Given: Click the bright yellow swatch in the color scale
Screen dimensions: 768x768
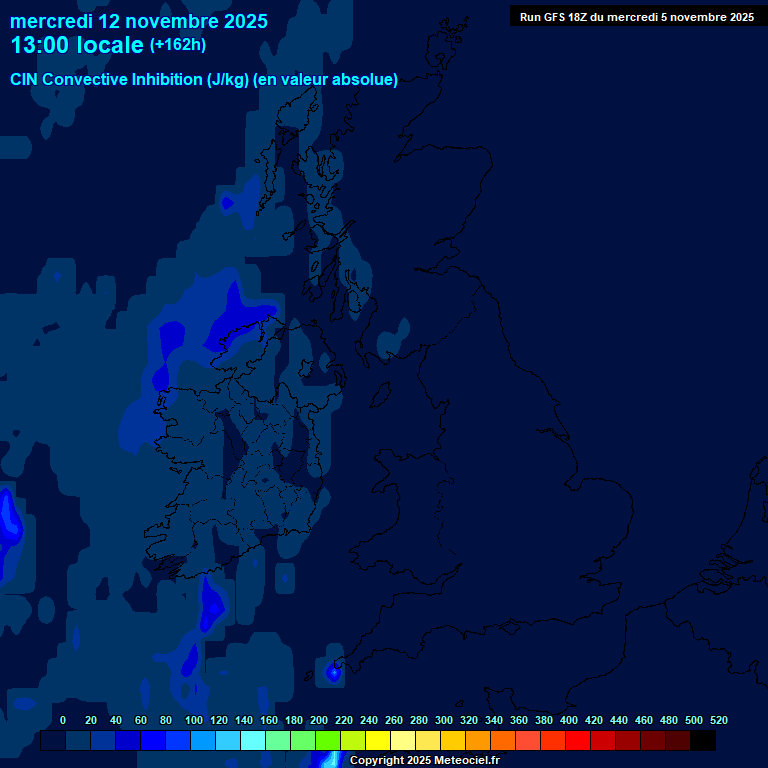Looking at the screenshot, I should tap(378, 741).
